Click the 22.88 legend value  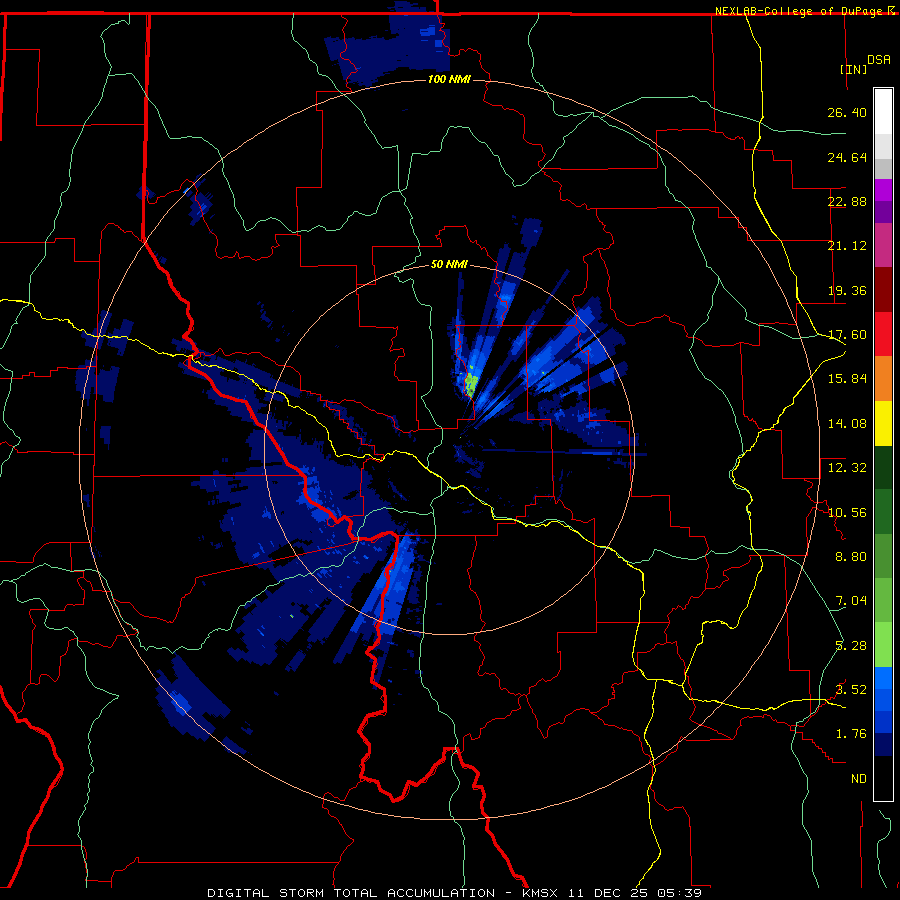click(x=847, y=201)
